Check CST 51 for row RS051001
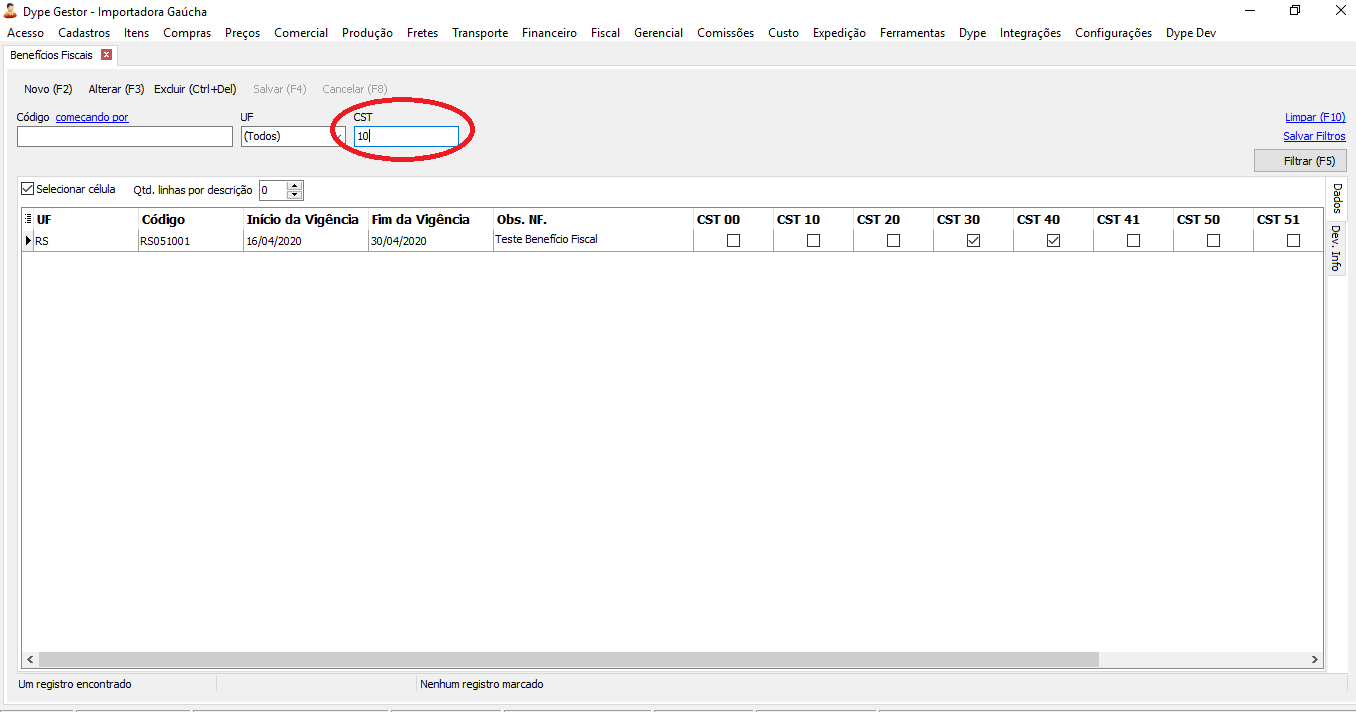 tap(1293, 241)
